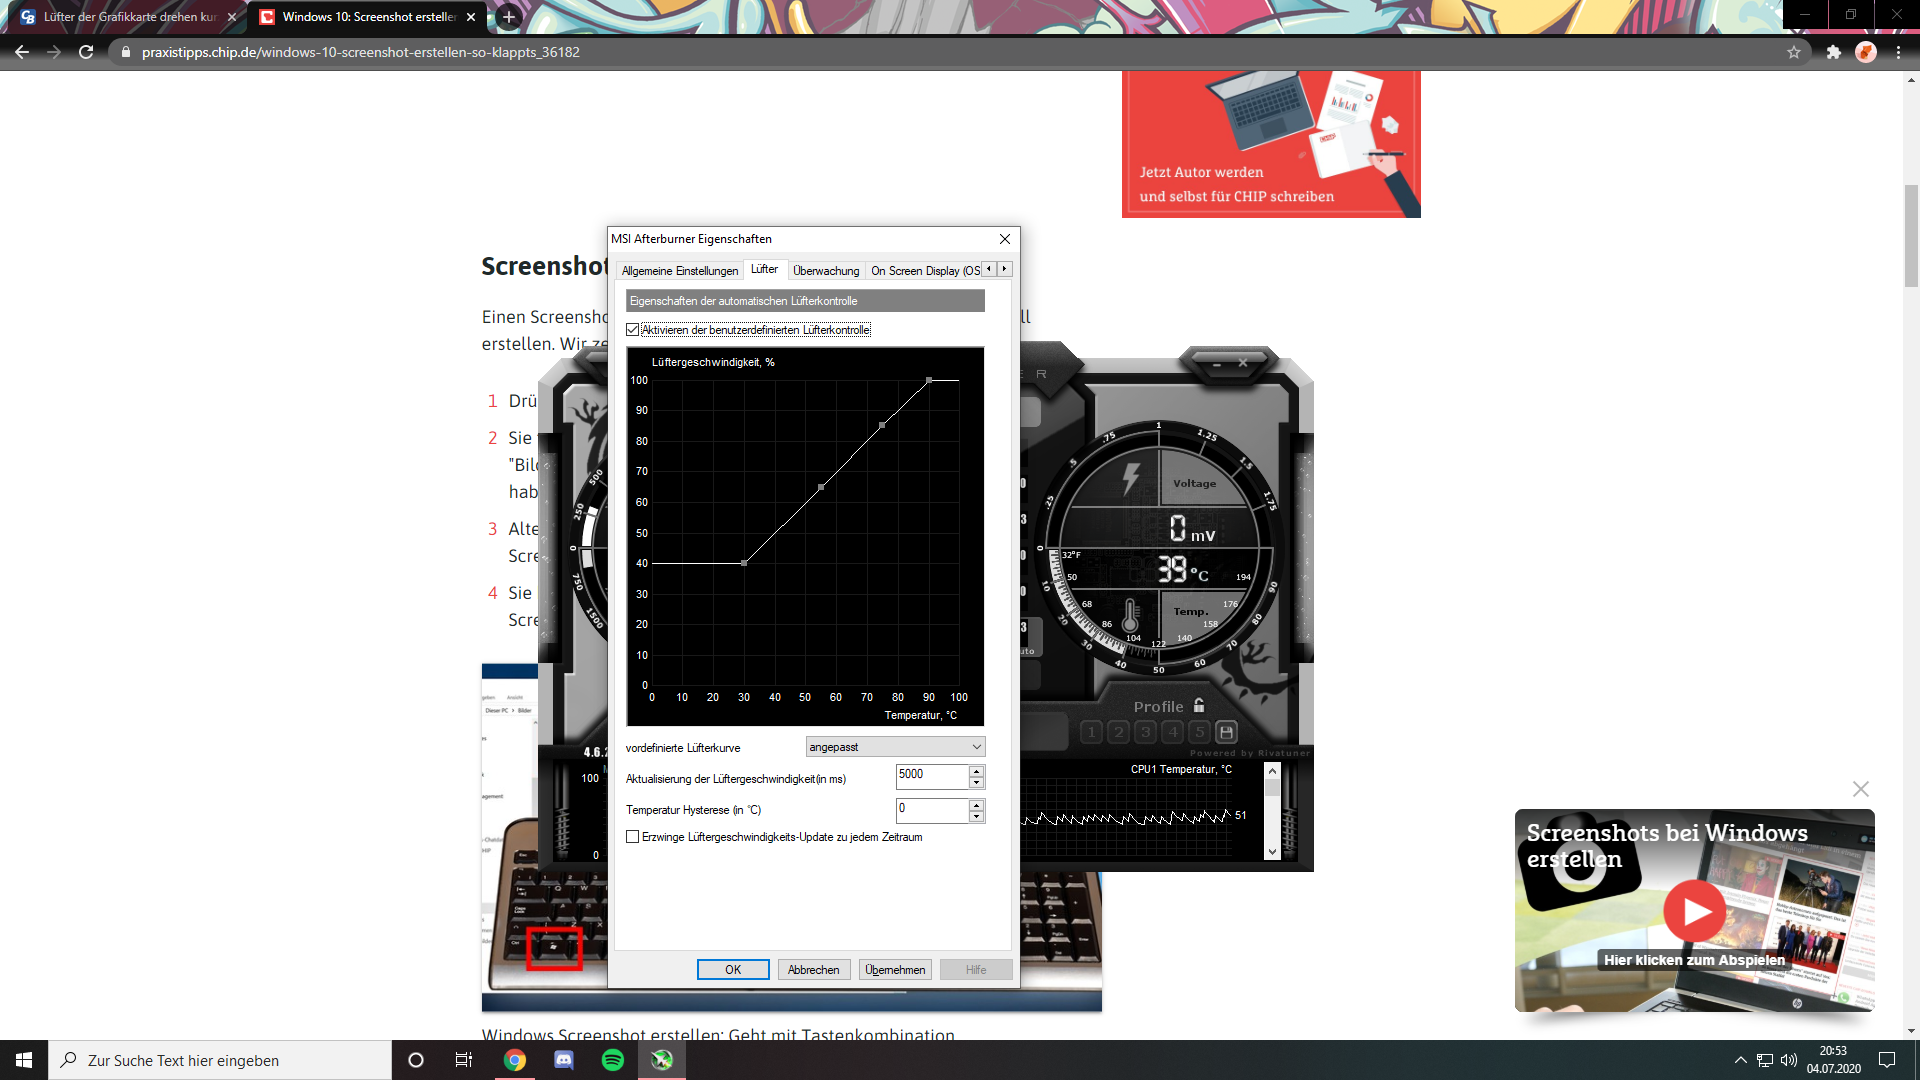Increase Temperatur Hysterese with up arrow
This screenshot has height=1080, width=1920.
tap(976, 804)
